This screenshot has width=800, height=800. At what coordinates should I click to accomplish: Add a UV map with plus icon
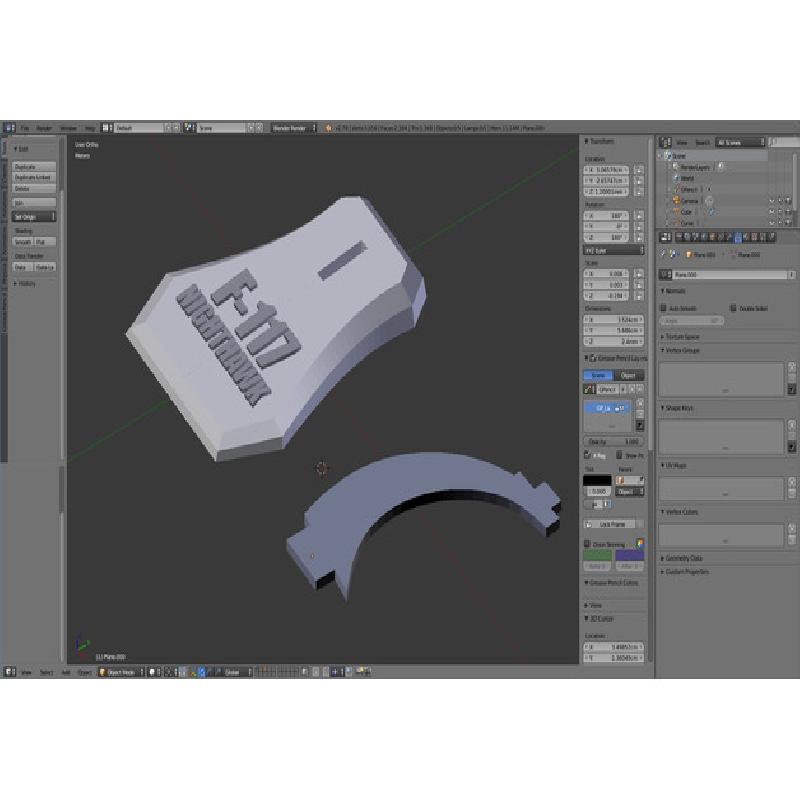point(791,482)
